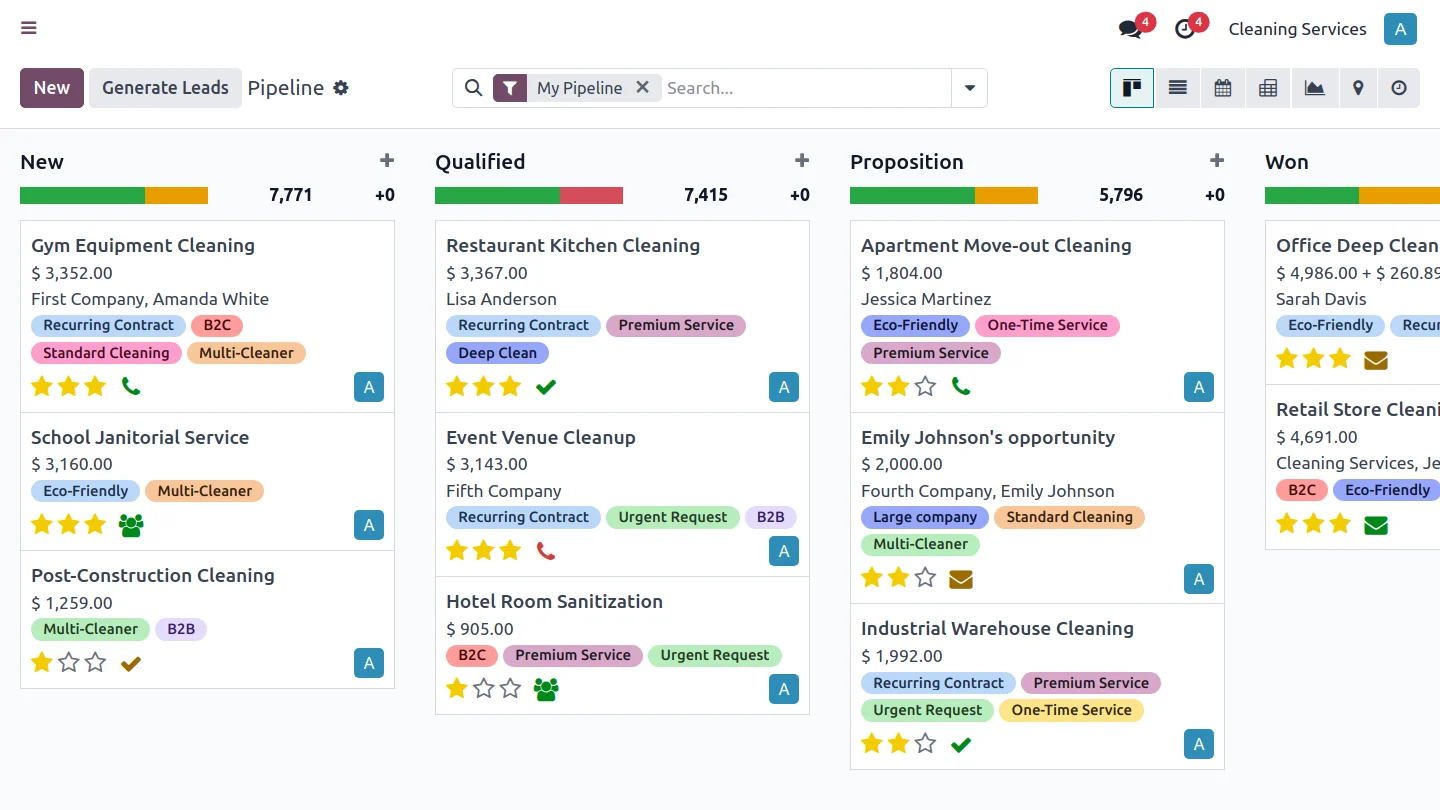Open the main menu hamburger icon
Viewport: 1440px width, 810px height.
[29, 28]
